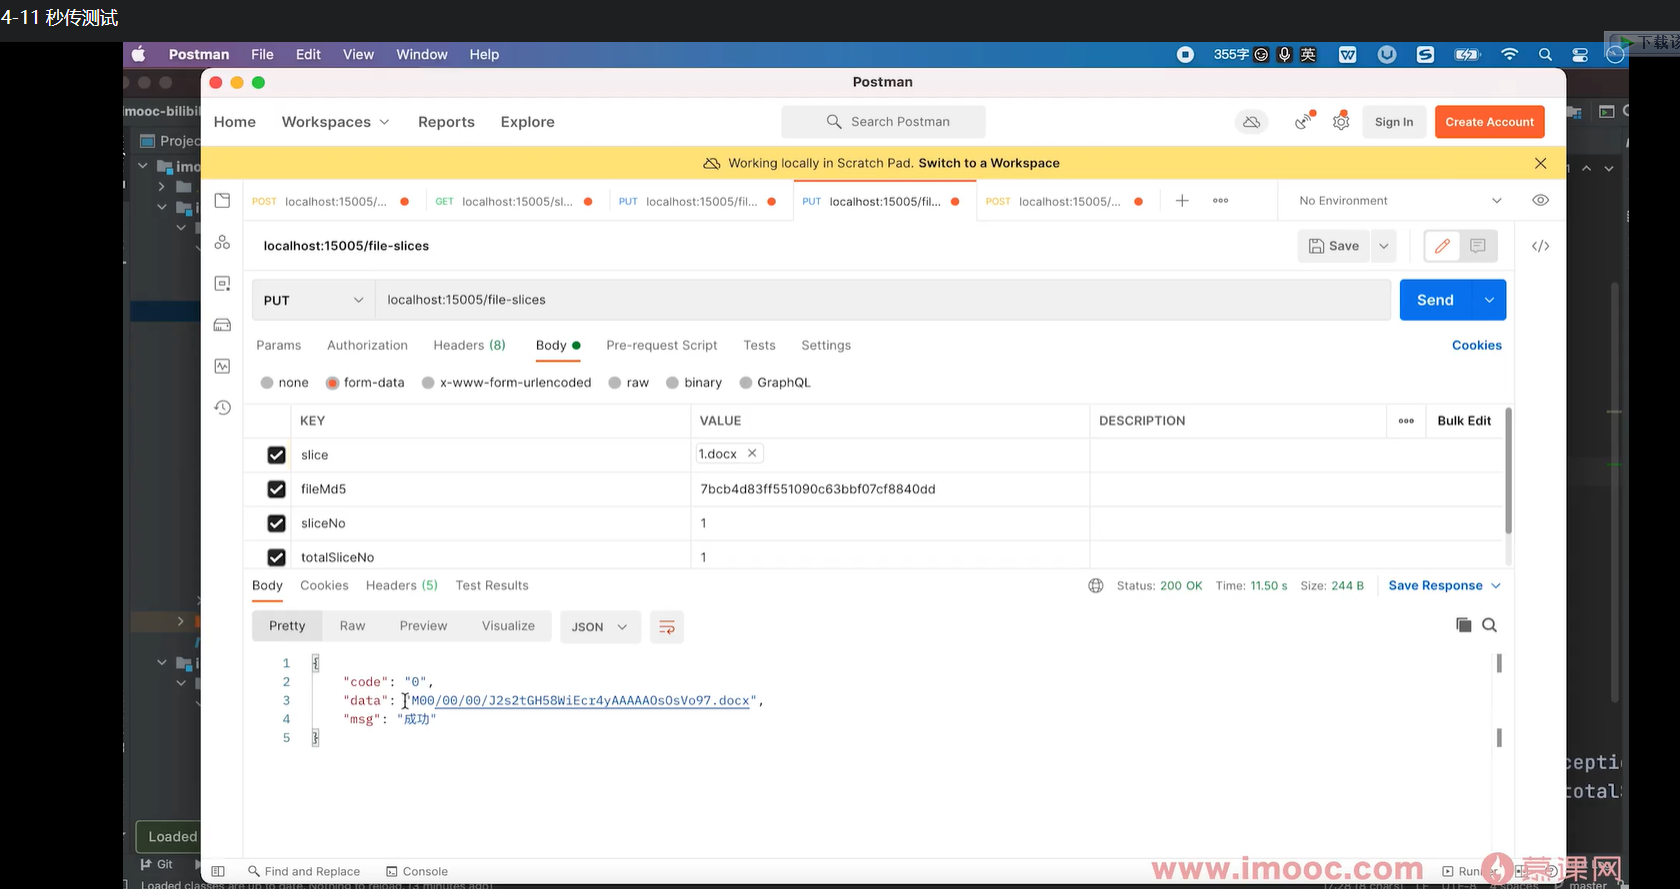Open the Console in the status bar
This screenshot has width=1680, height=889.
pyautogui.click(x=417, y=871)
